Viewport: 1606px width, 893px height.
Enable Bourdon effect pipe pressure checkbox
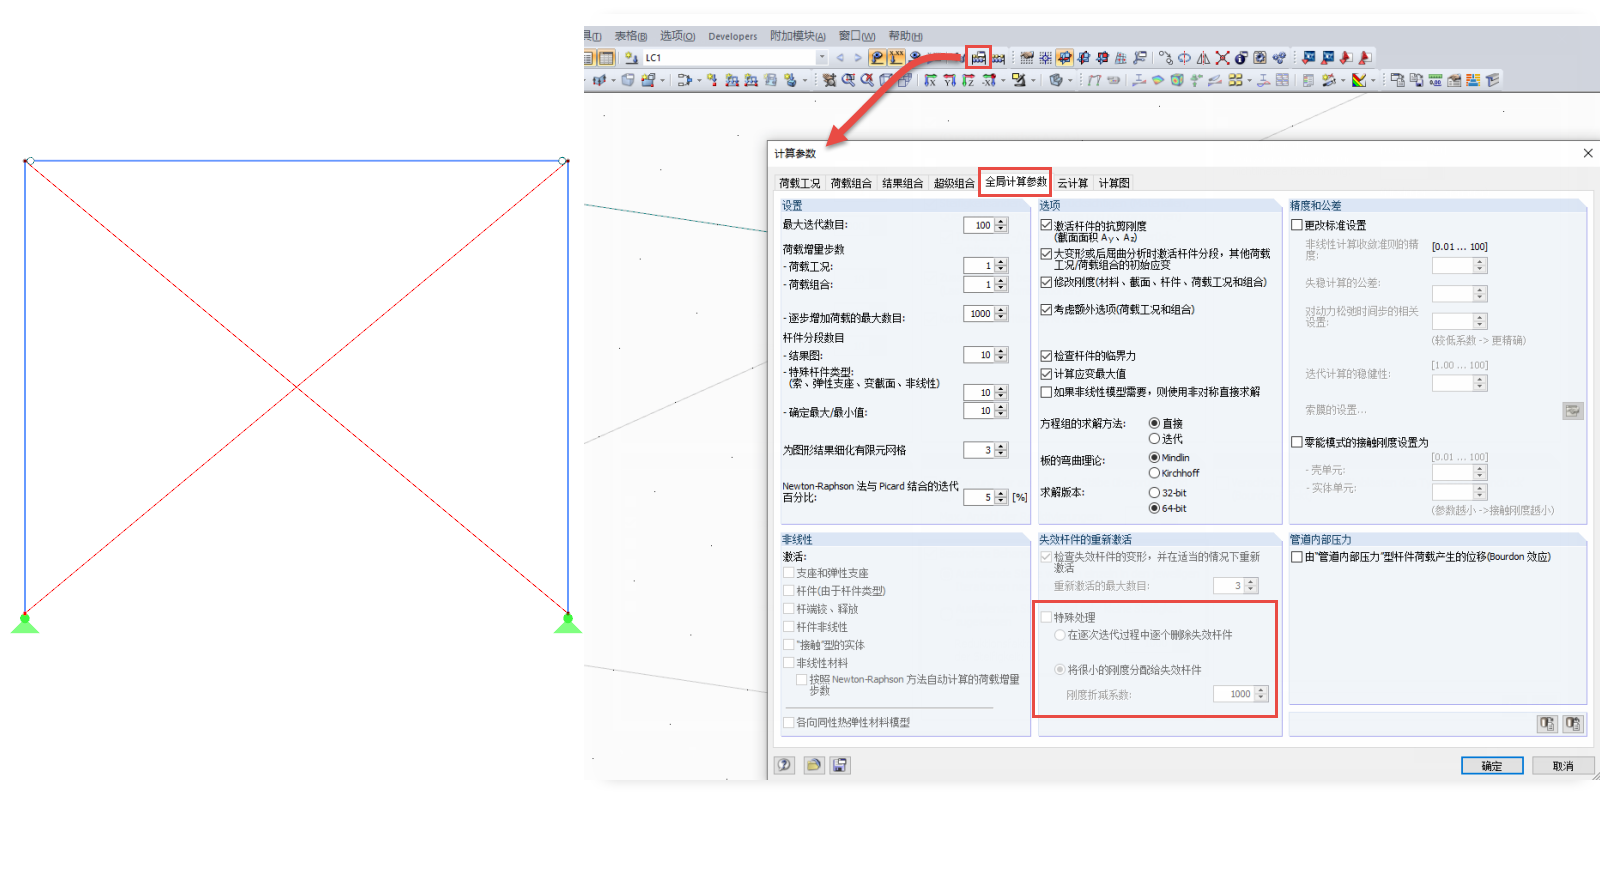tap(1297, 557)
